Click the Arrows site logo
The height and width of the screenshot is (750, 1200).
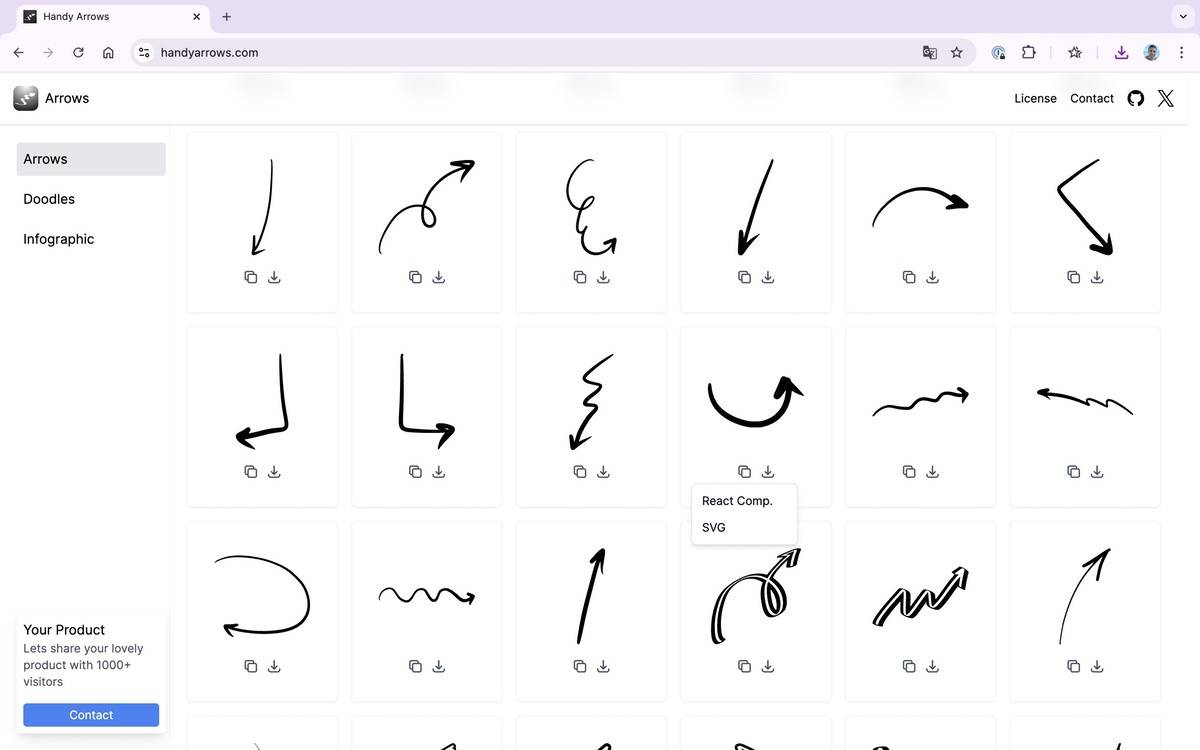(x=51, y=98)
